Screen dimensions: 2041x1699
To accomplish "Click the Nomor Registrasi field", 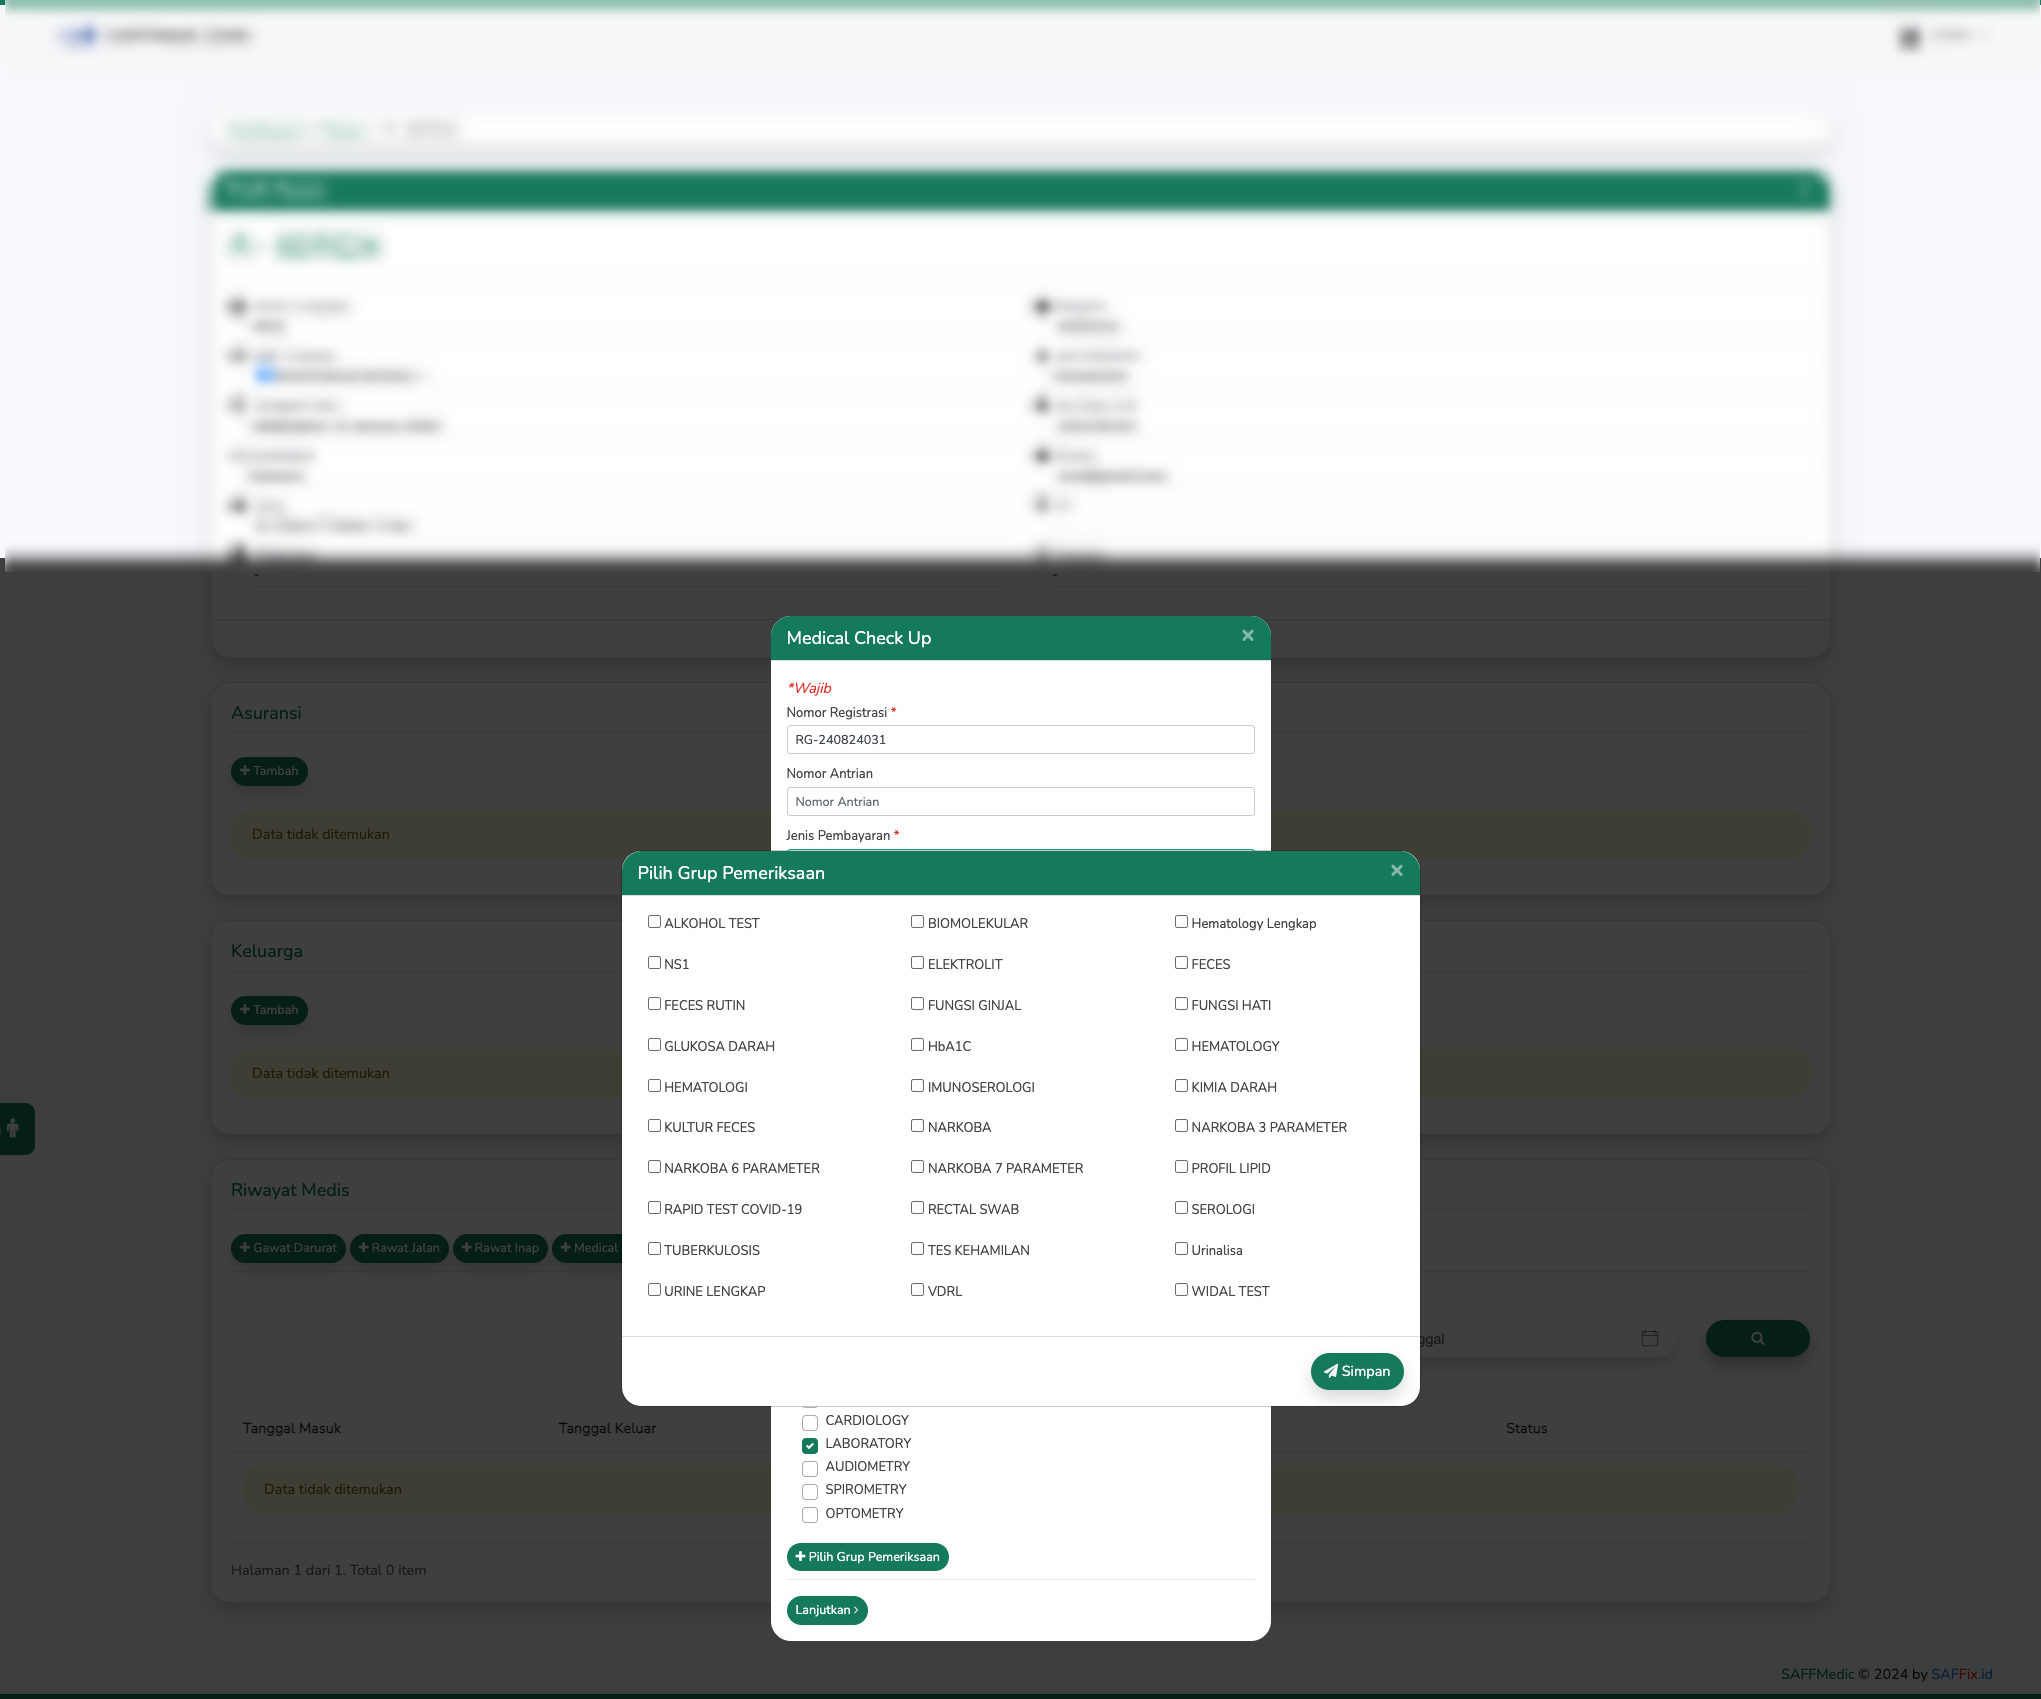I will (x=1019, y=740).
